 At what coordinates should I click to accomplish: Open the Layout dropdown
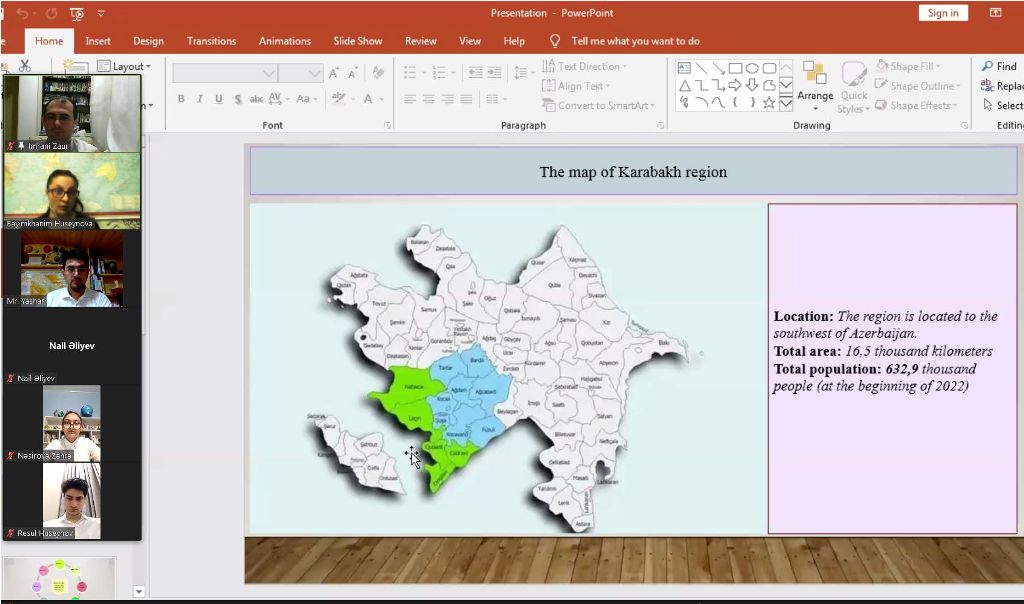(125, 66)
